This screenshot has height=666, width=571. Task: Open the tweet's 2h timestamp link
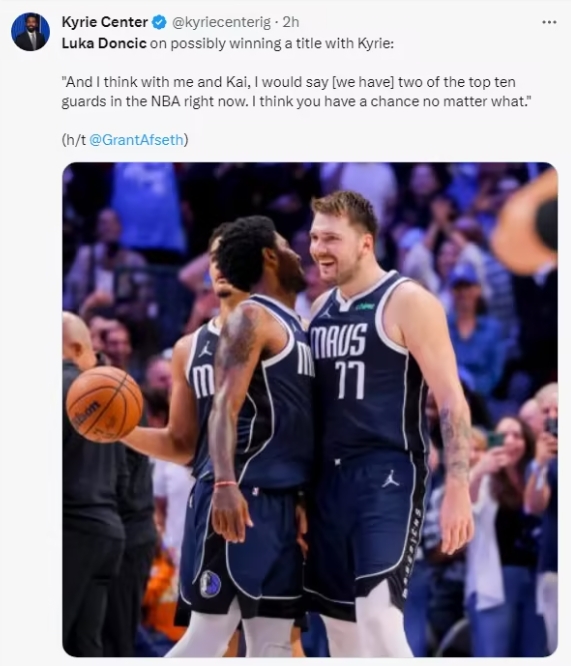tap(291, 22)
